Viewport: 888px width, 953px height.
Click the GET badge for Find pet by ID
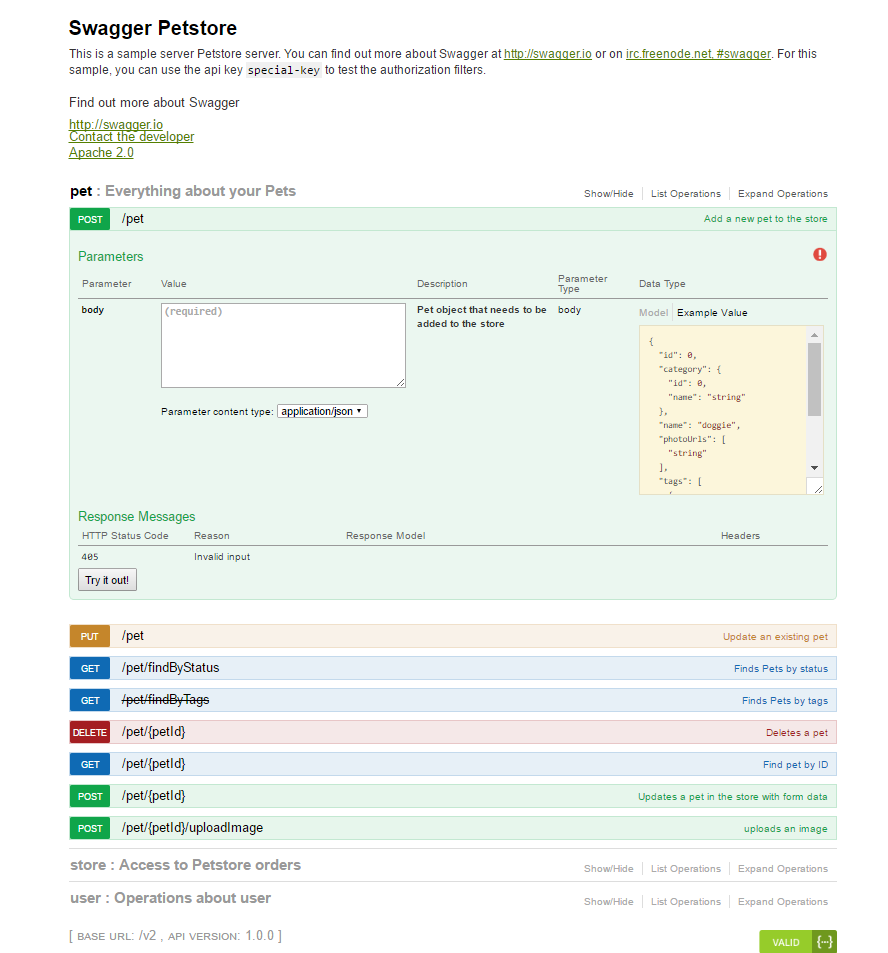point(89,763)
